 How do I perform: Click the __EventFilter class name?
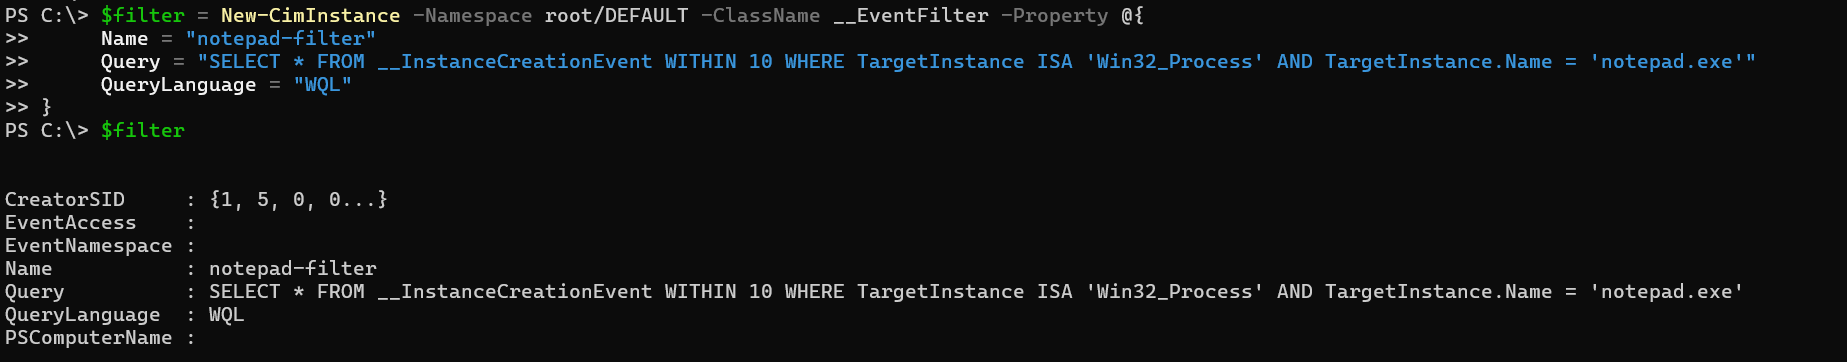pyautogui.click(x=911, y=16)
